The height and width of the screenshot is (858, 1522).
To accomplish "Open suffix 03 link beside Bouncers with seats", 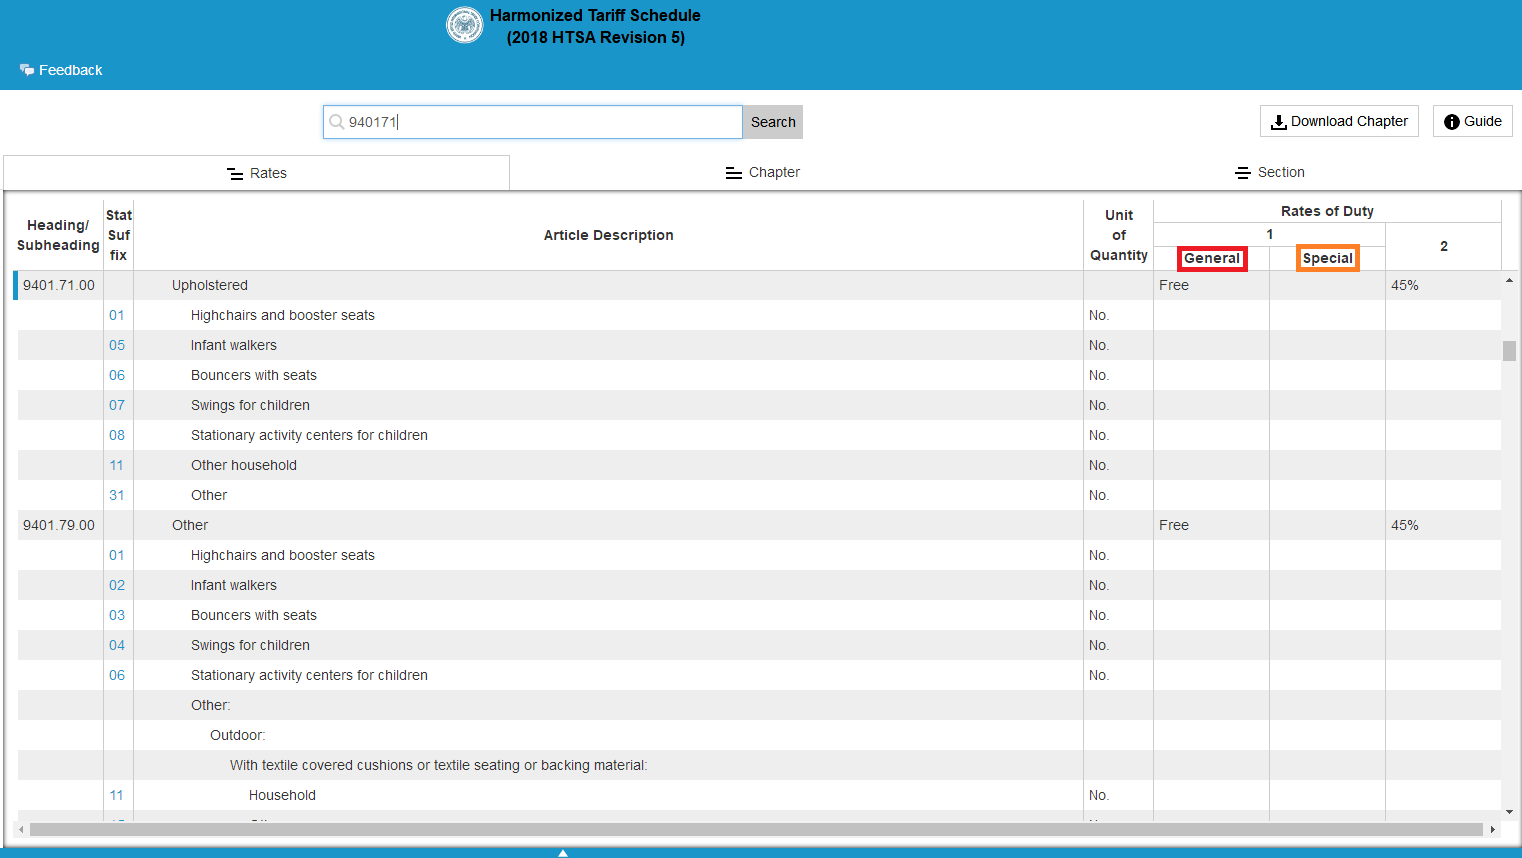I will 117,615.
